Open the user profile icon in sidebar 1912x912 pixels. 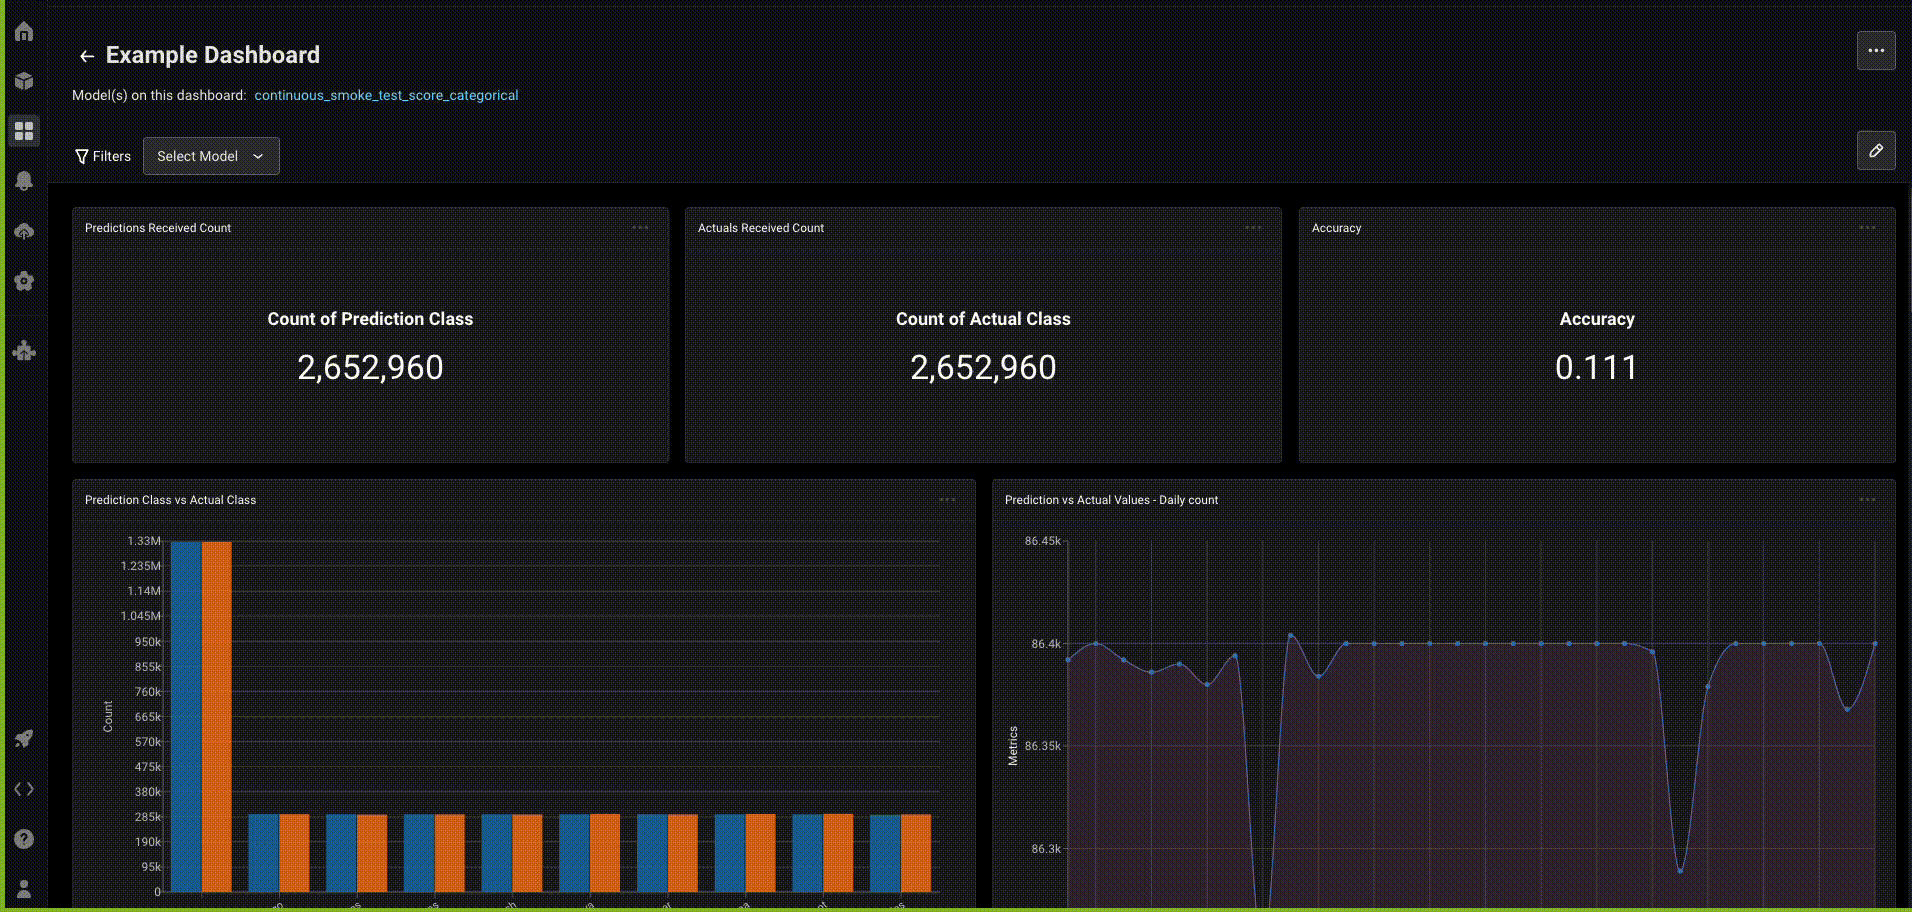[x=24, y=889]
